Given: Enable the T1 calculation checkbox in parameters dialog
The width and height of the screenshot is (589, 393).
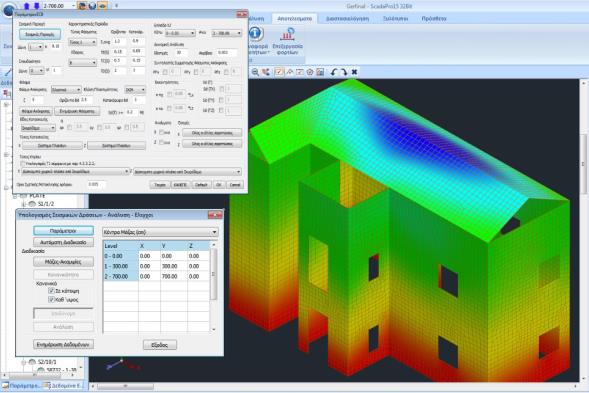Looking at the screenshot, I should coord(23,164).
